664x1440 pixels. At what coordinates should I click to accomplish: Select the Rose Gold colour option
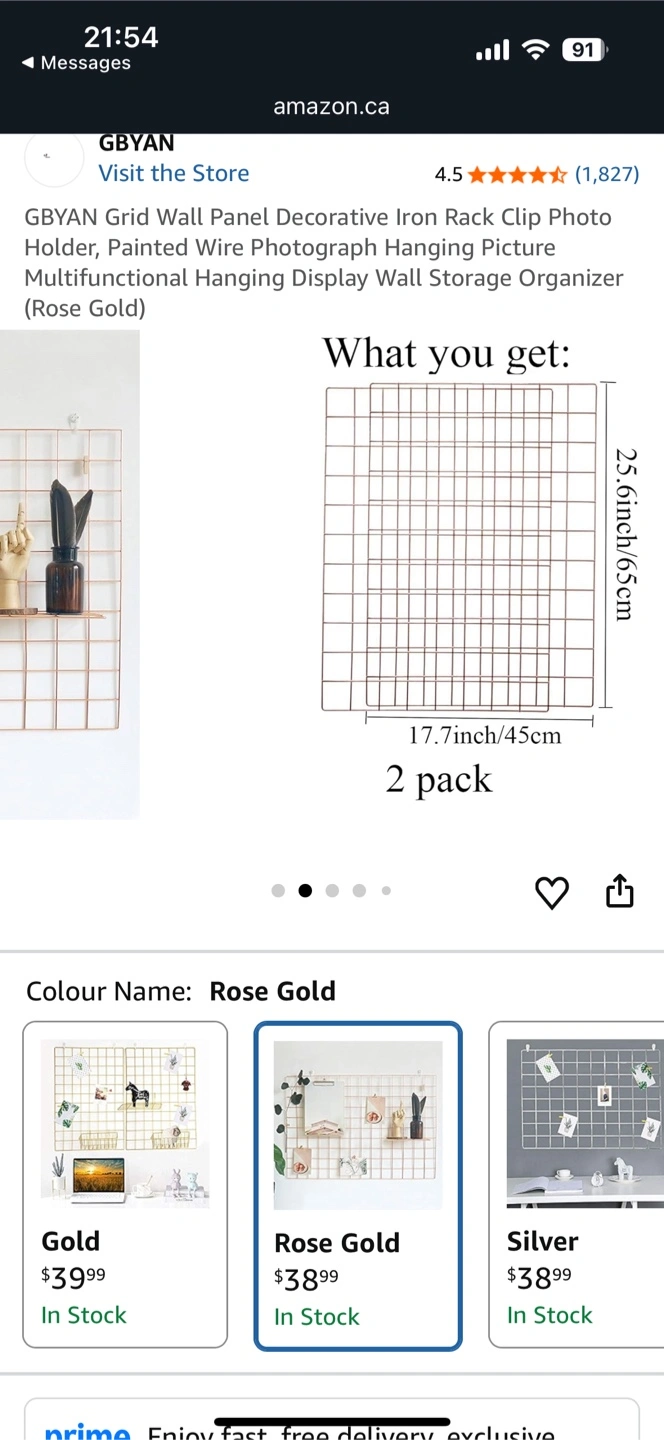tap(358, 1185)
